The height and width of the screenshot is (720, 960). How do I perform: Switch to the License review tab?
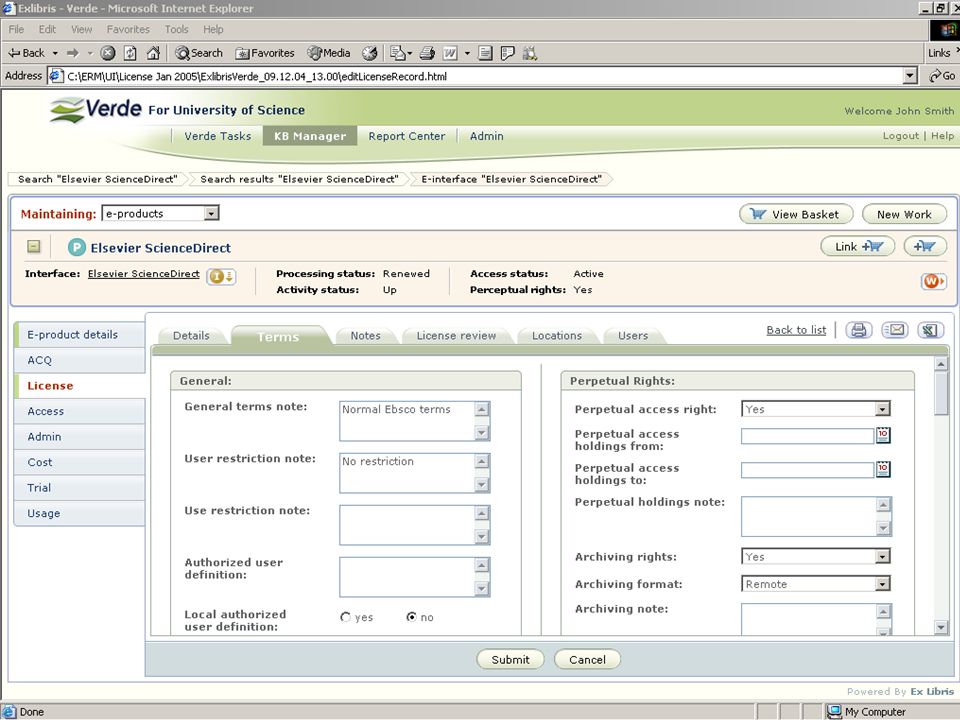[x=456, y=336]
